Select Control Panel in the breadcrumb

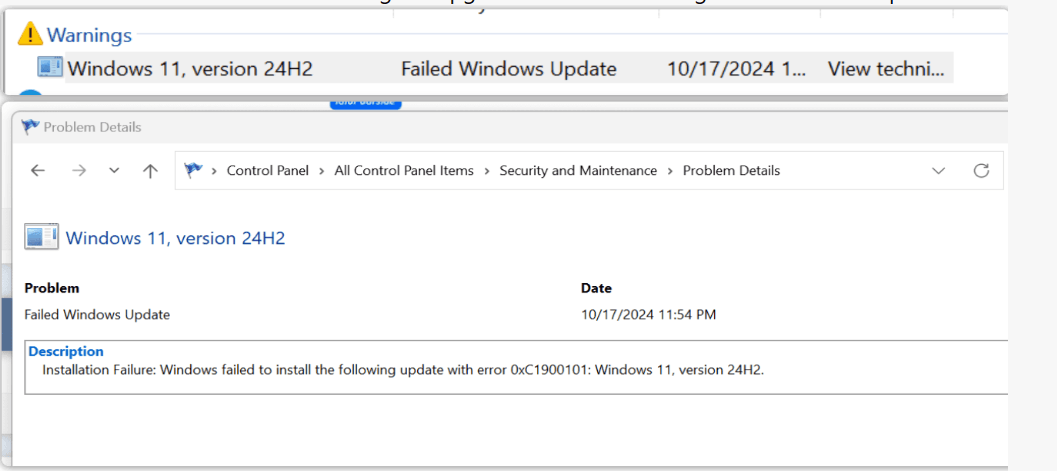coord(268,170)
